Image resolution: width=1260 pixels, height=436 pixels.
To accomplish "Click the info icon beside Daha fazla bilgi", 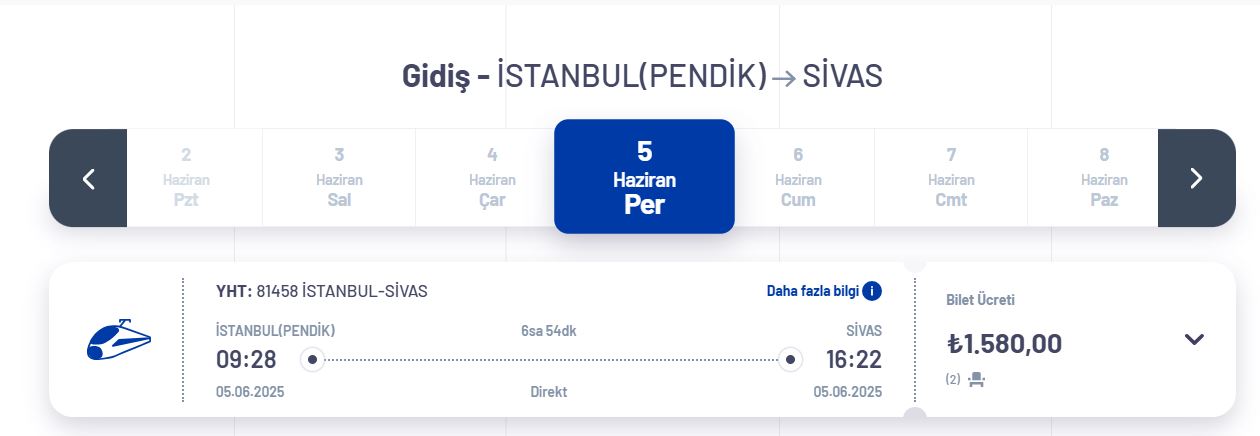I will click(872, 291).
